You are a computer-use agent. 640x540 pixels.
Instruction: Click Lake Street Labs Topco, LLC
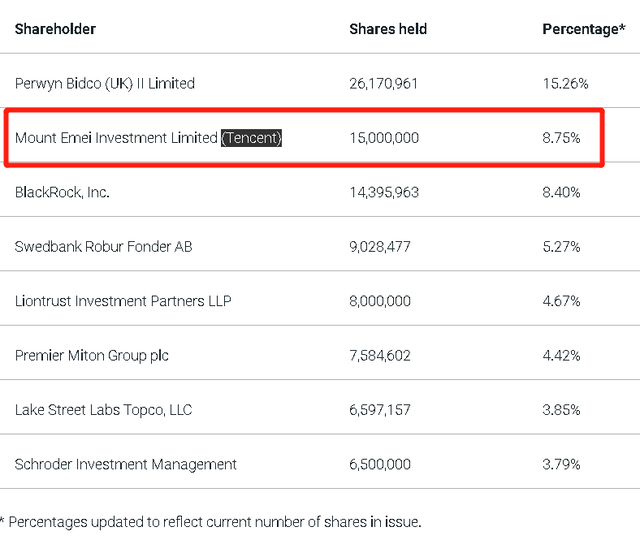point(103,410)
